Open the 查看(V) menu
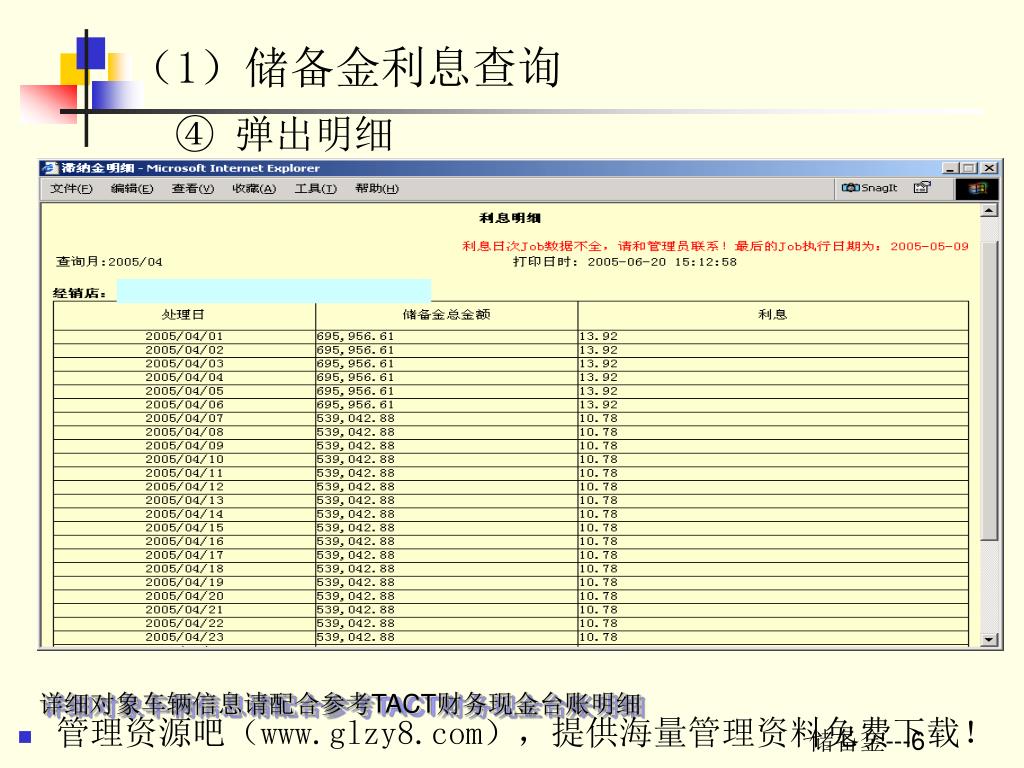 [x=193, y=189]
